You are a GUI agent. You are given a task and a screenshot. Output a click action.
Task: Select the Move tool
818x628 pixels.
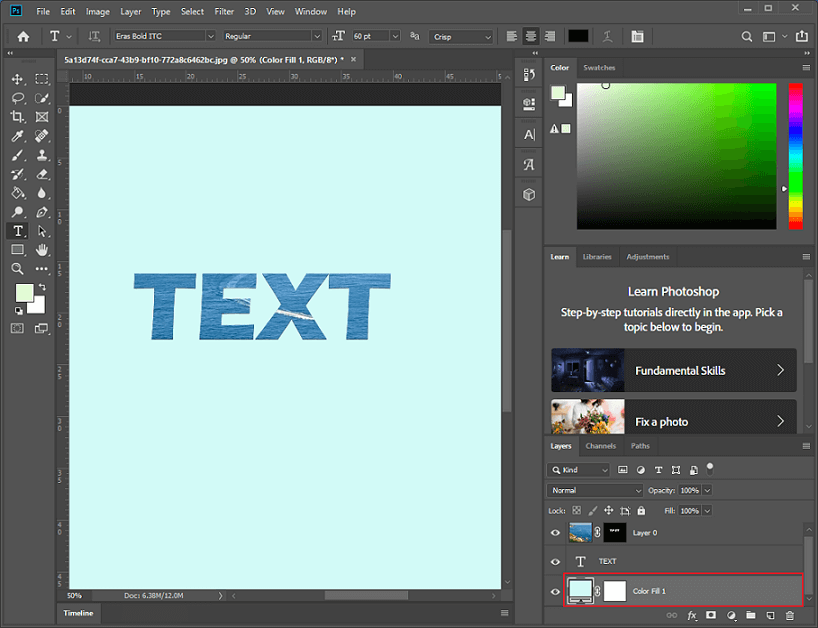pyautogui.click(x=17, y=78)
